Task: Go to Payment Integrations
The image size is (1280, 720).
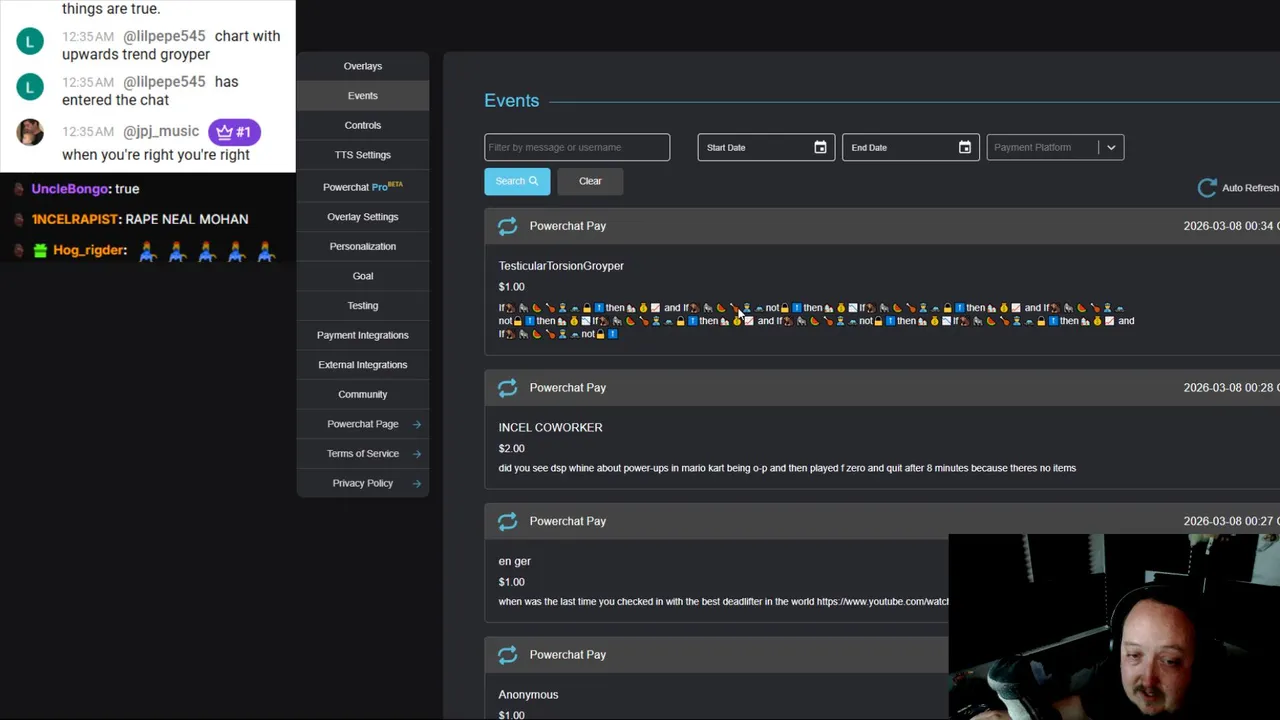Action: click(363, 335)
